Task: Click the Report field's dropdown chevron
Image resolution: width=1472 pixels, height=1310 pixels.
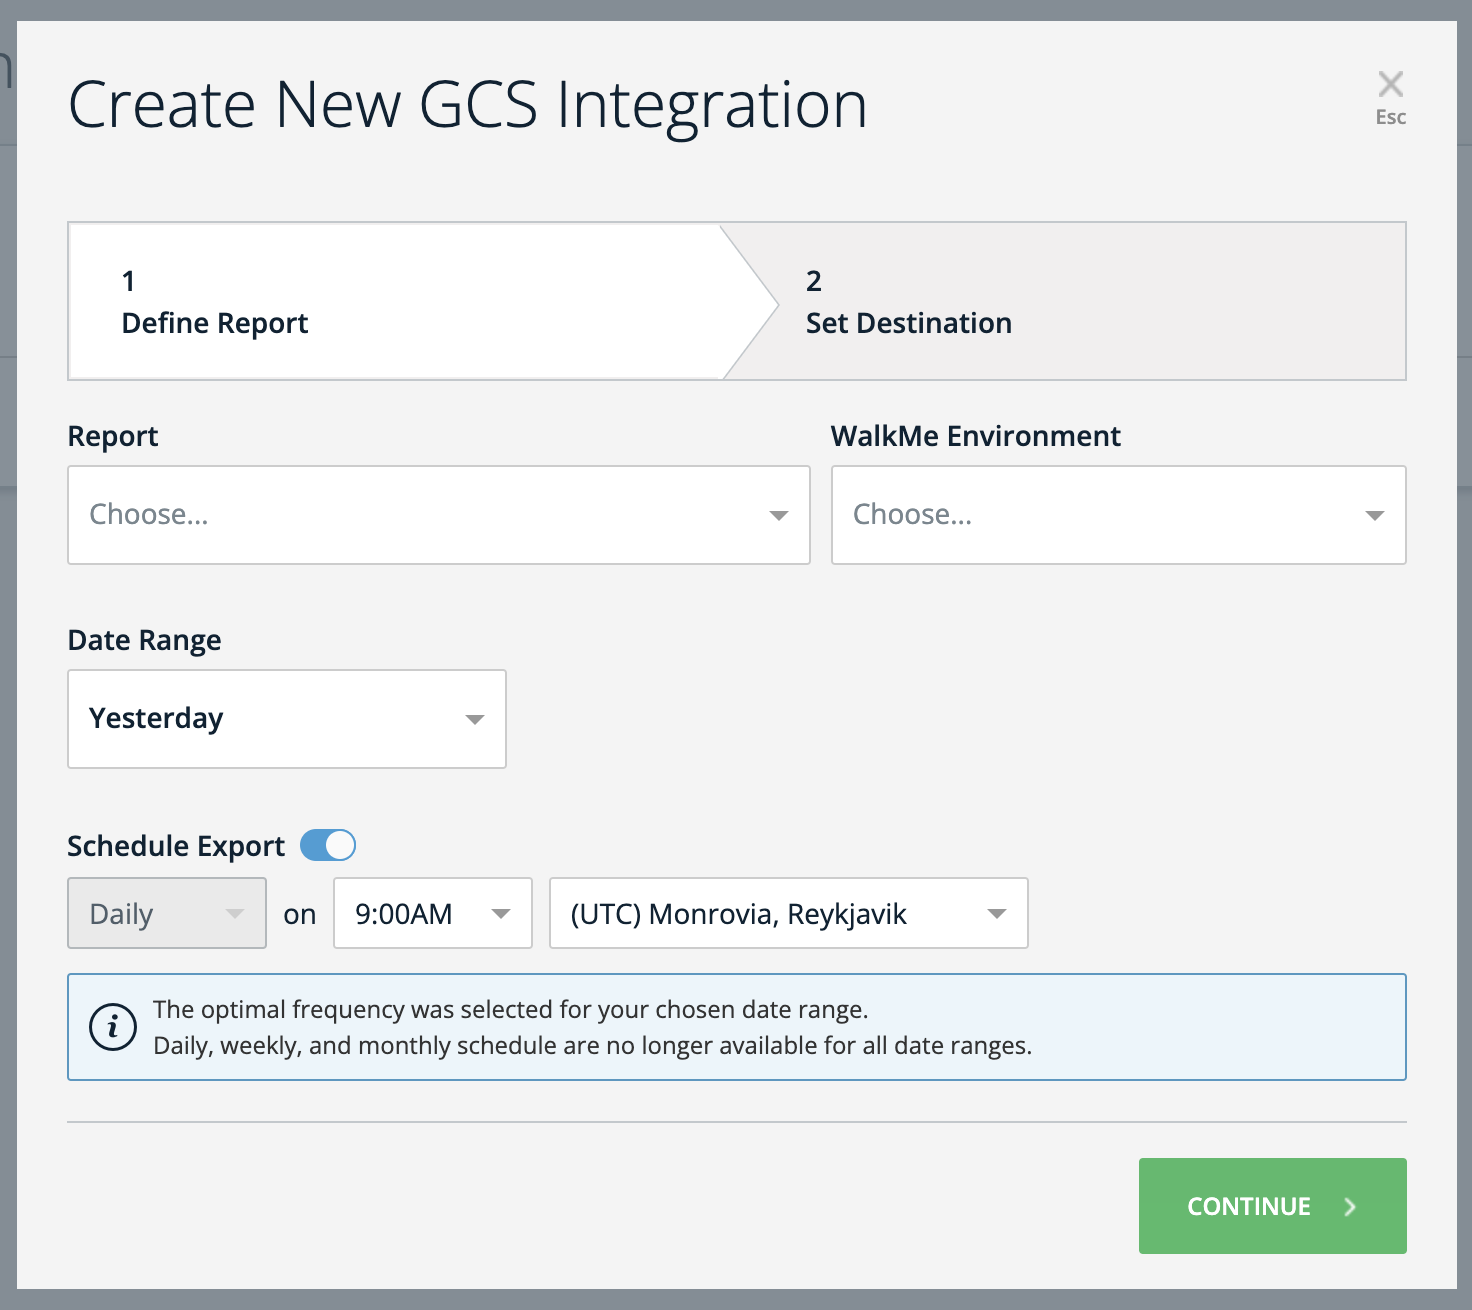Action: point(778,515)
